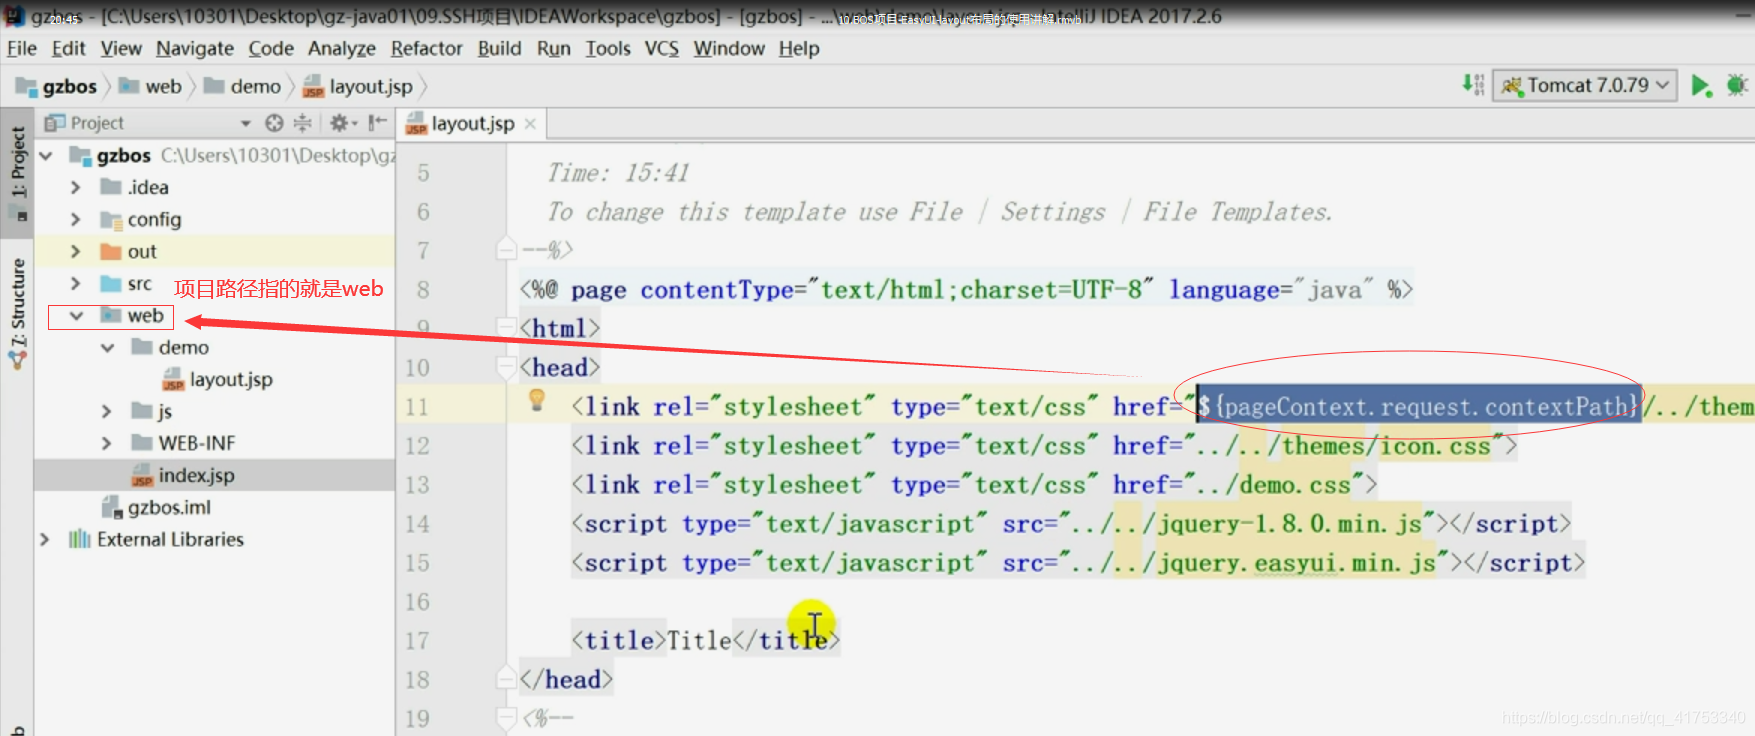Expand the js folder

[x=107, y=412]
